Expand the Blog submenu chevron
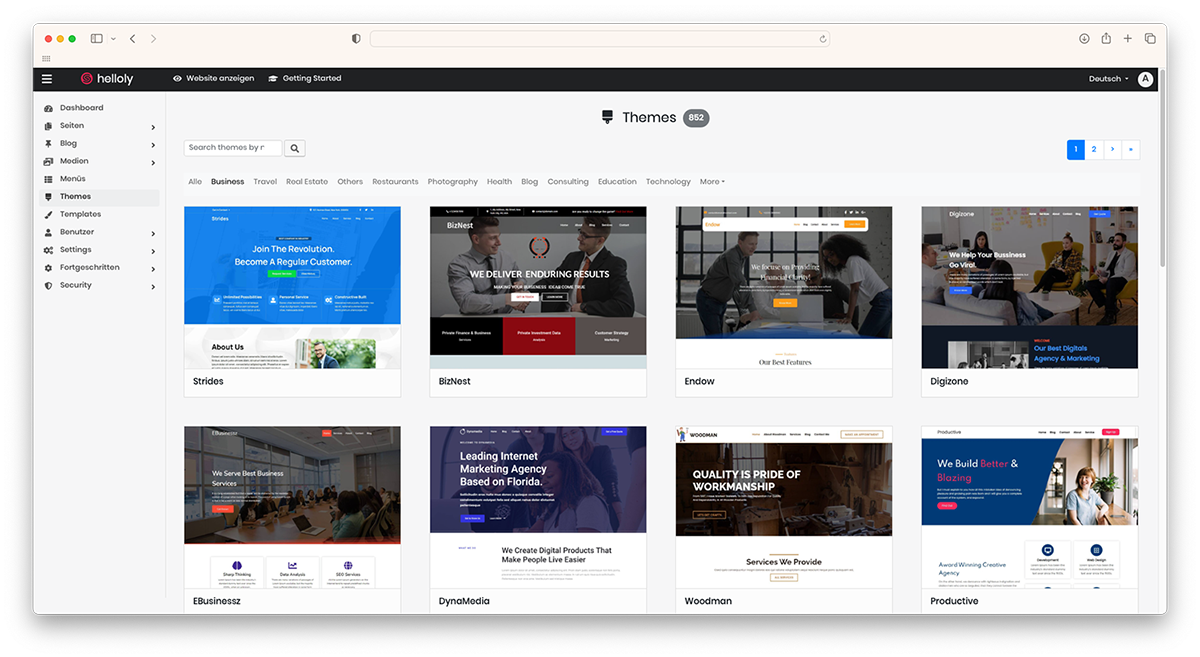This screenshot has width=1200, height=657. pyautogui.click(x=153, y=145)
